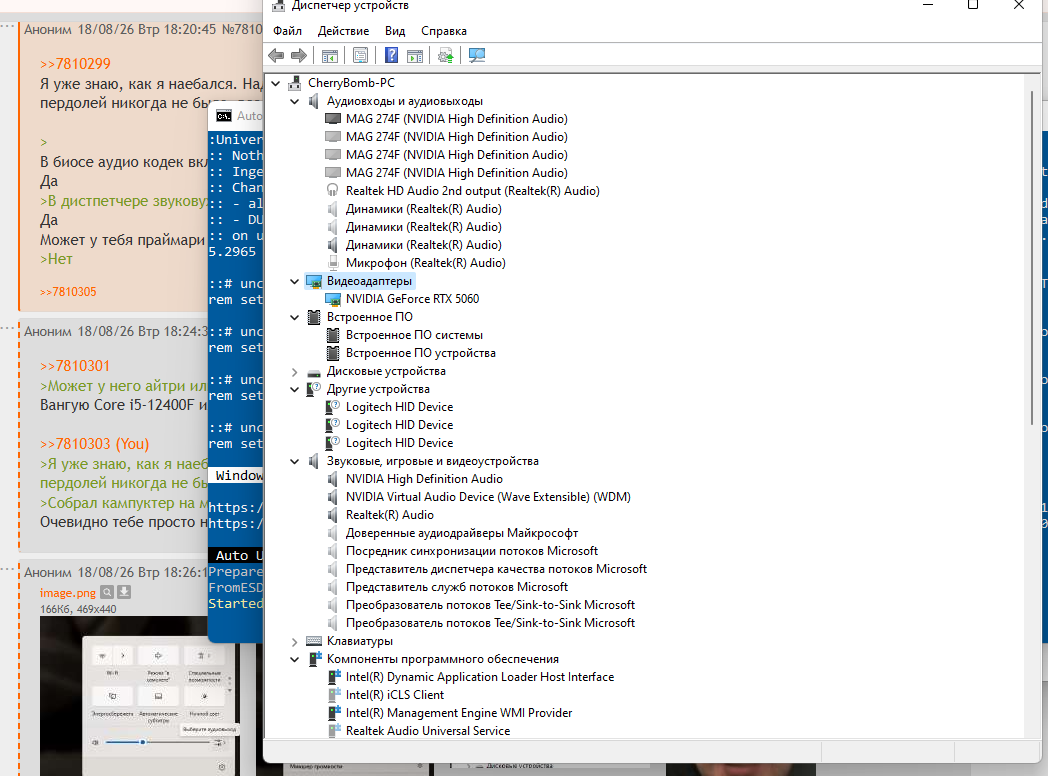Click the disk drive icon next to Дисковые устройства

pos(313,372)
